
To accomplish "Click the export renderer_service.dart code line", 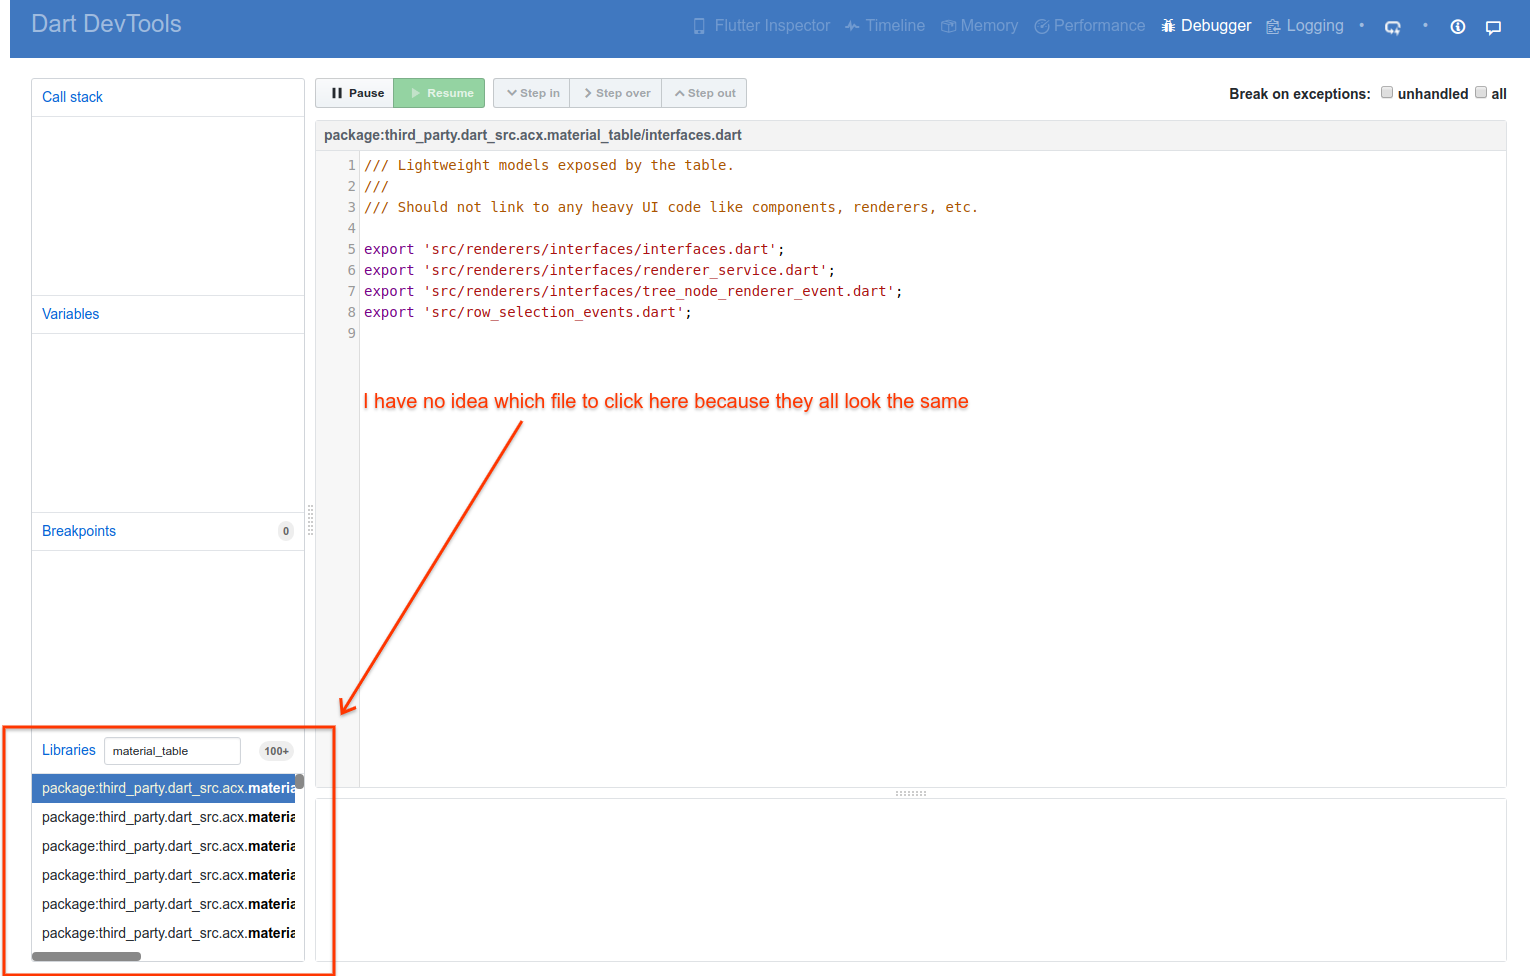I will [x=599, y=270].
